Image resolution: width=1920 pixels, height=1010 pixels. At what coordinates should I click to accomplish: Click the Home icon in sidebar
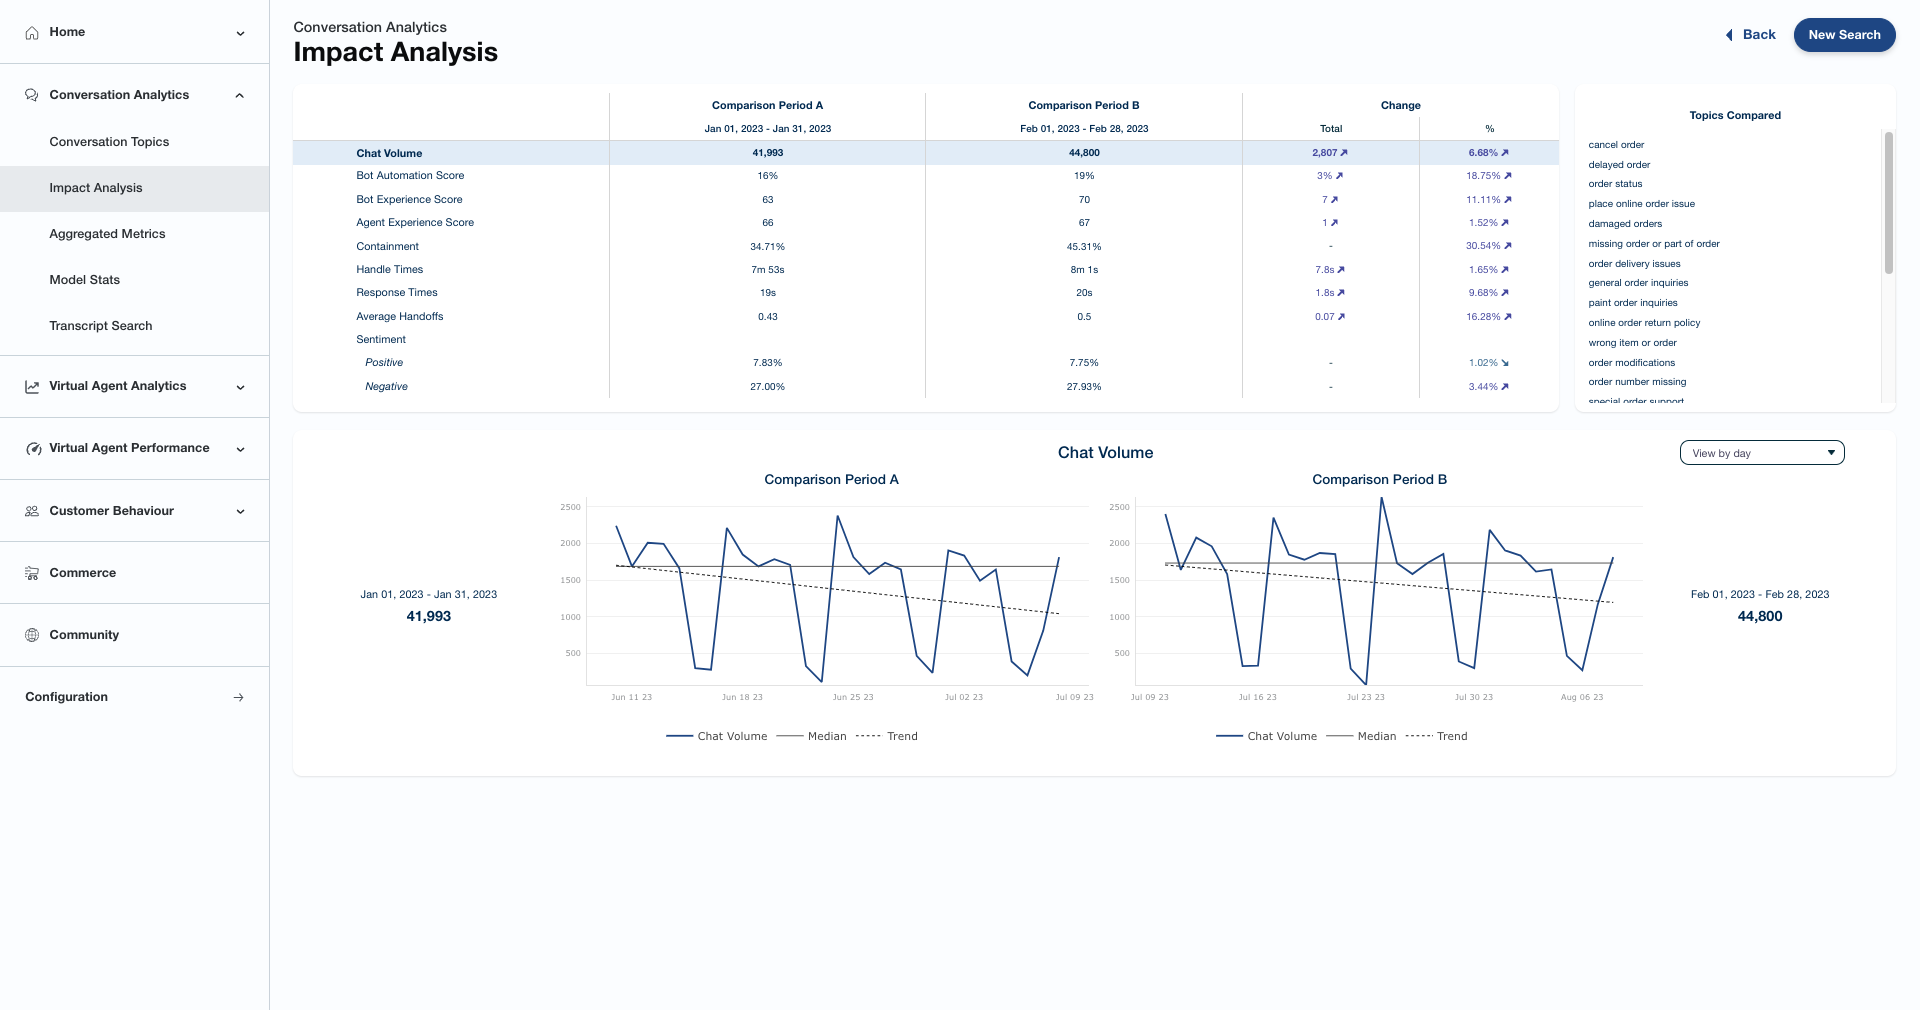pyautogui.click(x=32, y=33)
